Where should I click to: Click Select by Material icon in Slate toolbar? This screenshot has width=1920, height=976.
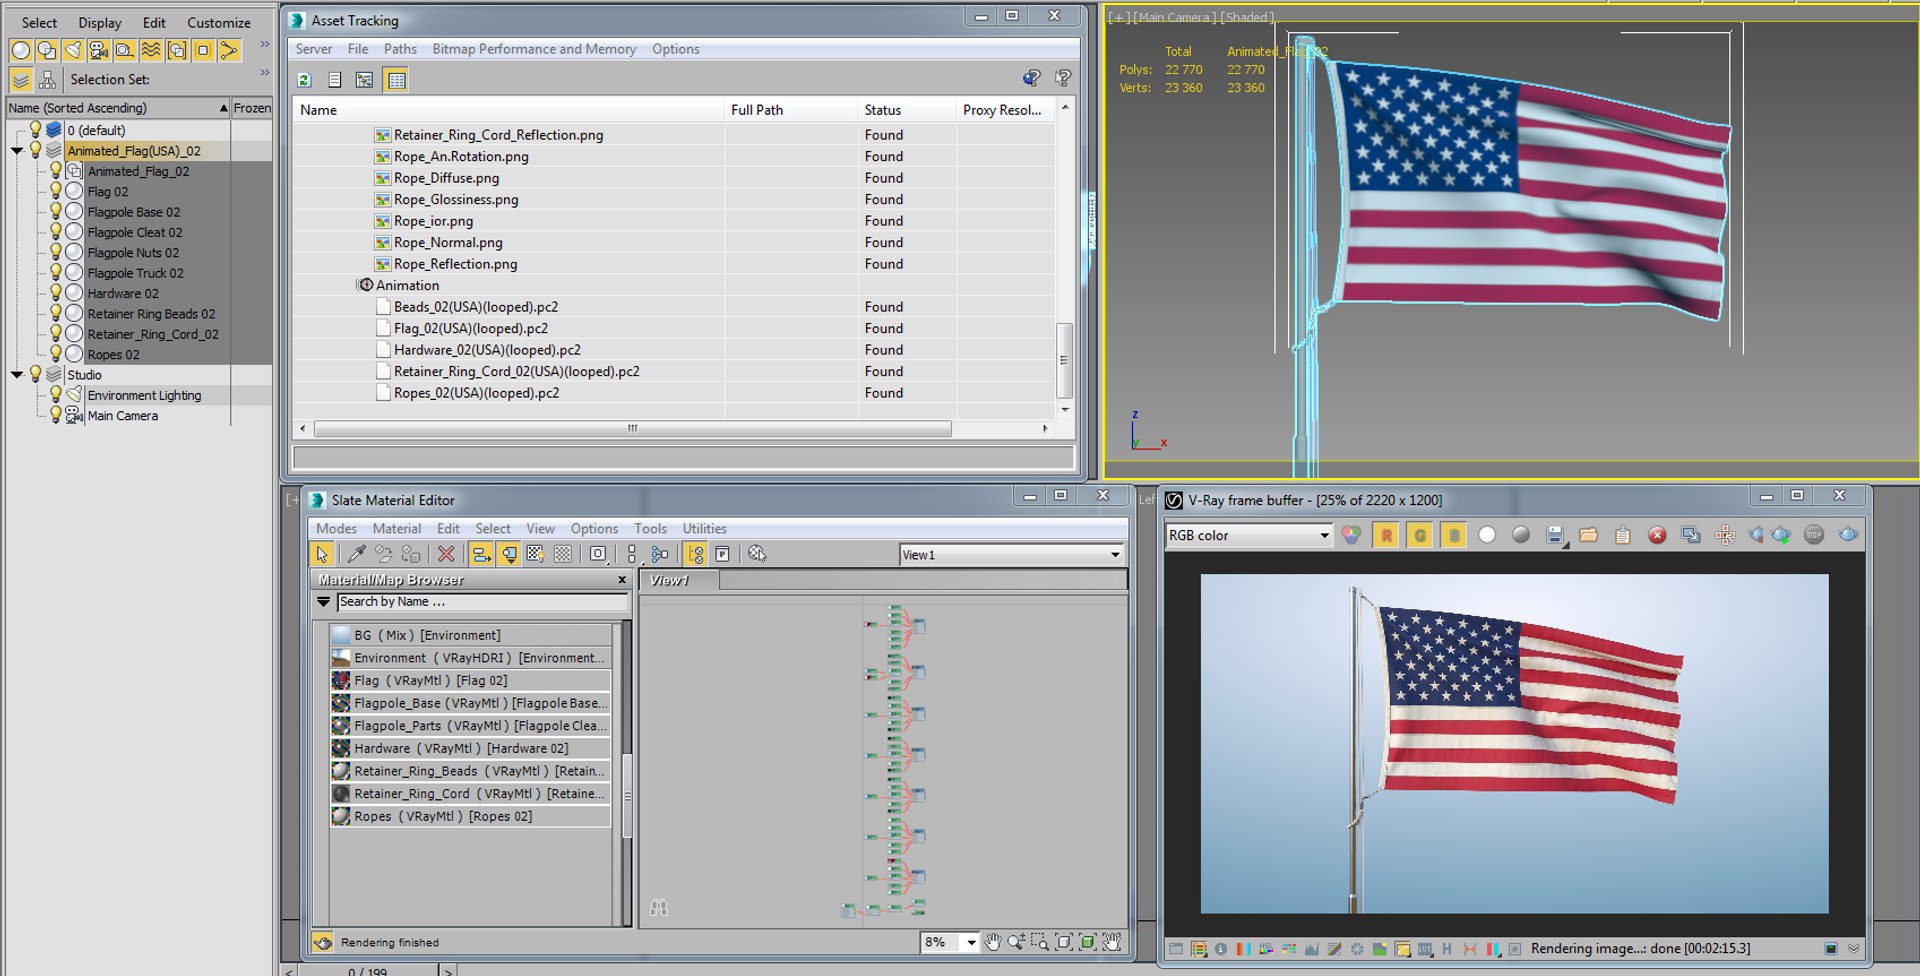click(757, 554)
